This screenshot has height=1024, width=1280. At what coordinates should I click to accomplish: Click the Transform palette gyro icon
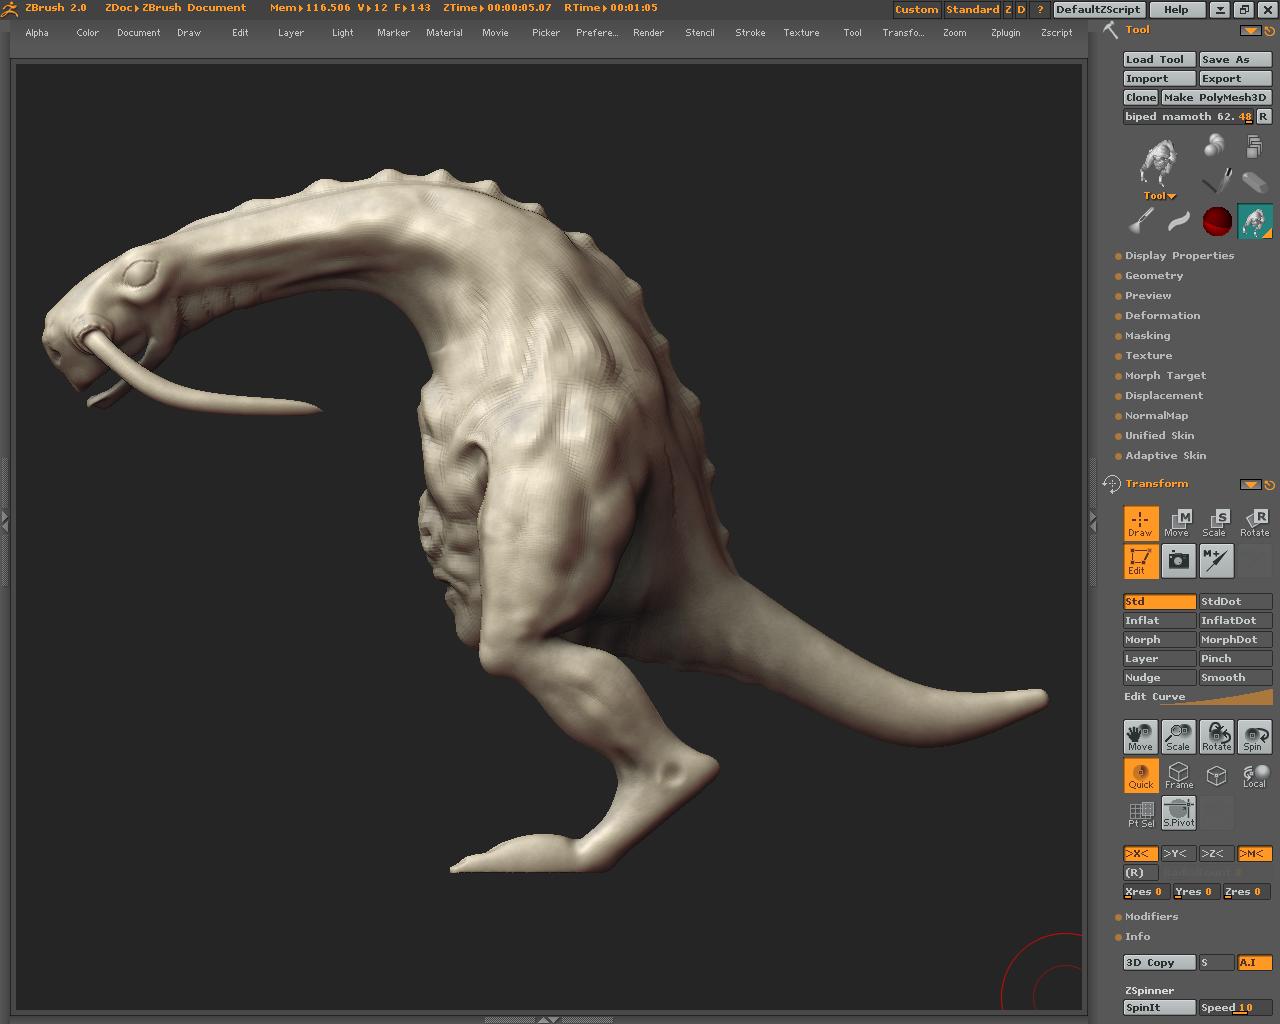1111,484
